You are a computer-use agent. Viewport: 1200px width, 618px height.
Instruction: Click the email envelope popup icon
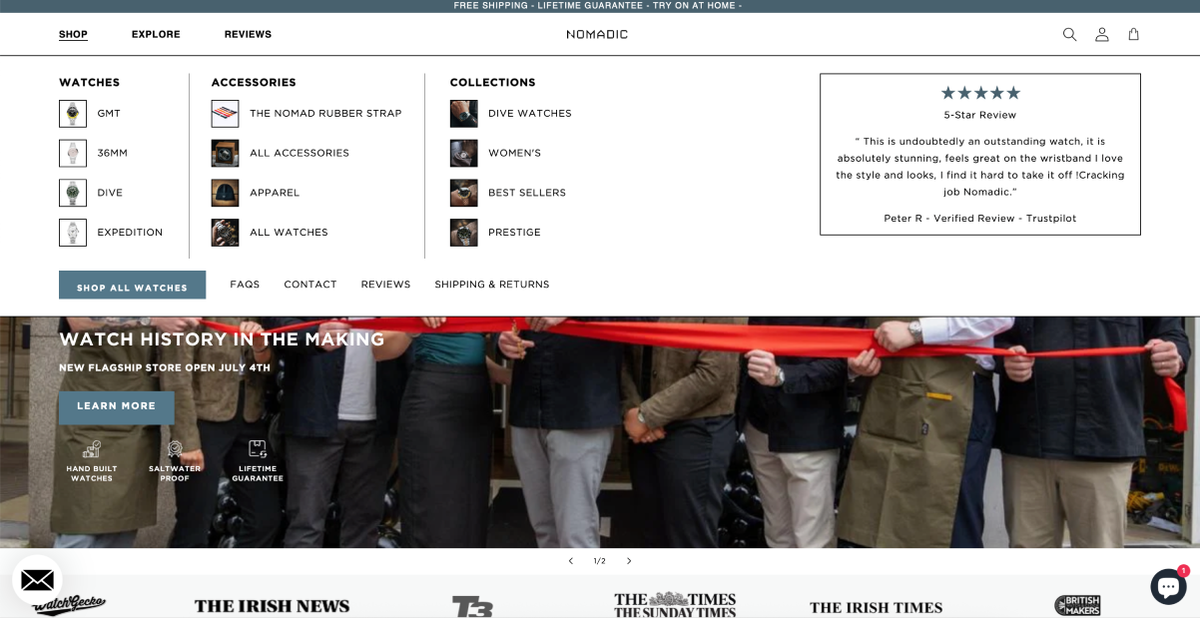pyautogui.click(x=37, y=580)
